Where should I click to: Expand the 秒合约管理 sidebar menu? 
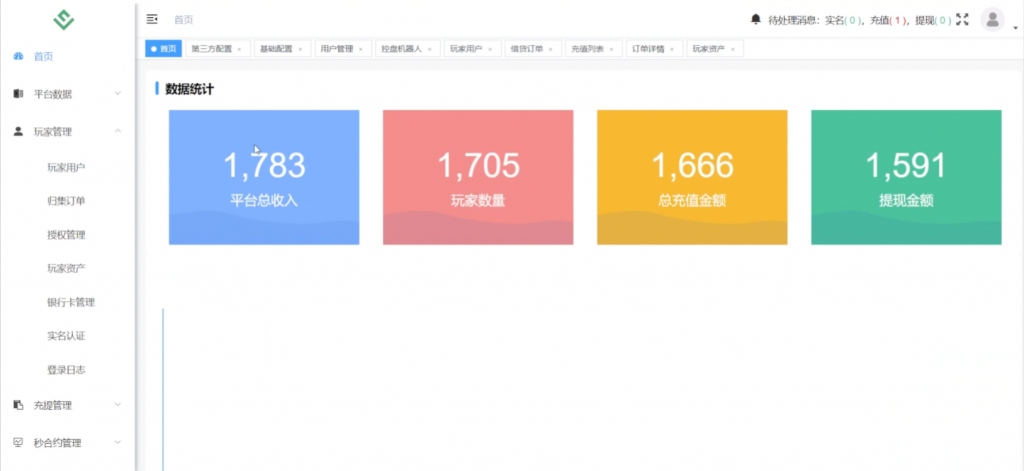click(66, 442)
